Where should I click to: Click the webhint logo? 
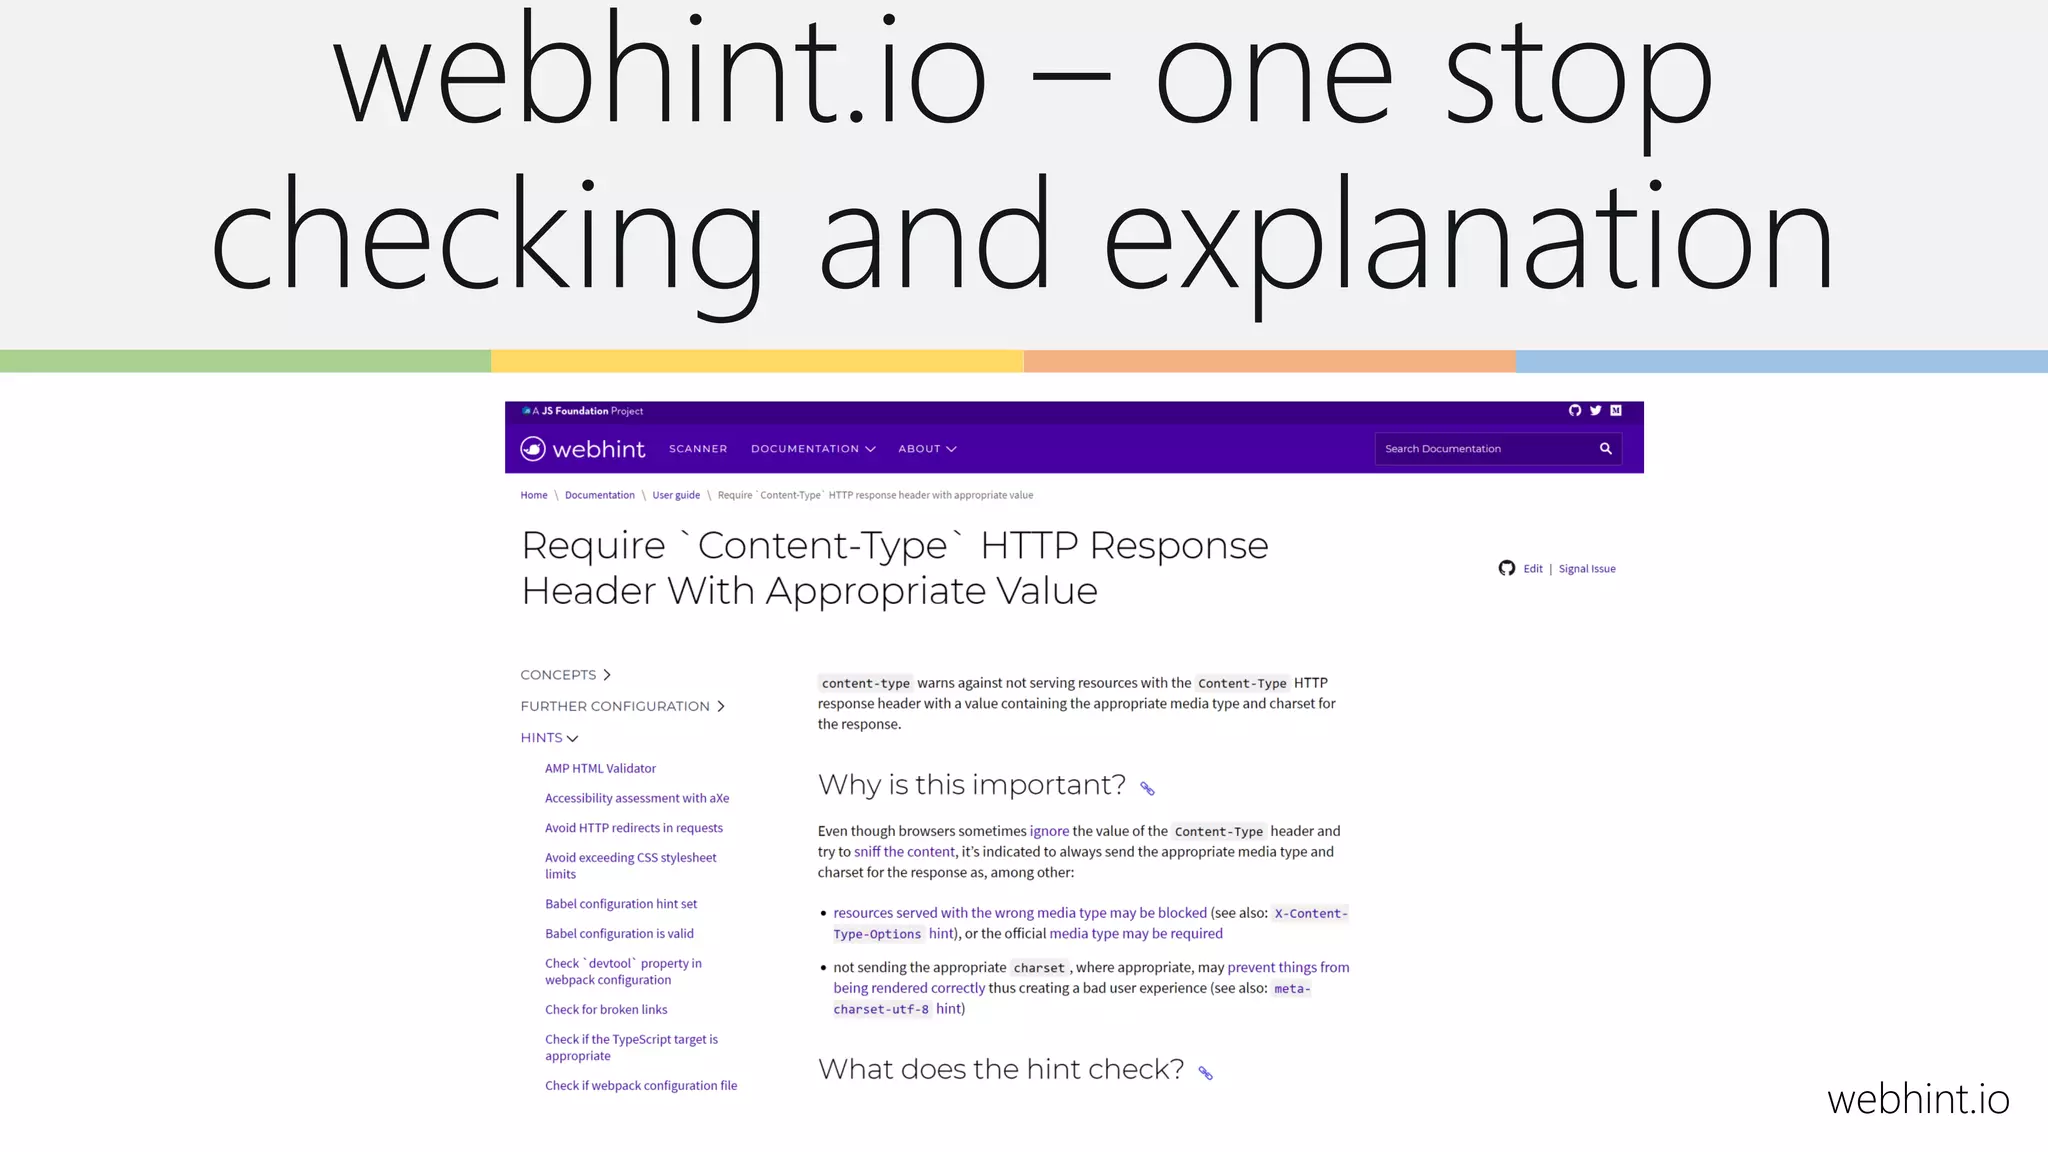pyautogui.click(x=583, y=449)
